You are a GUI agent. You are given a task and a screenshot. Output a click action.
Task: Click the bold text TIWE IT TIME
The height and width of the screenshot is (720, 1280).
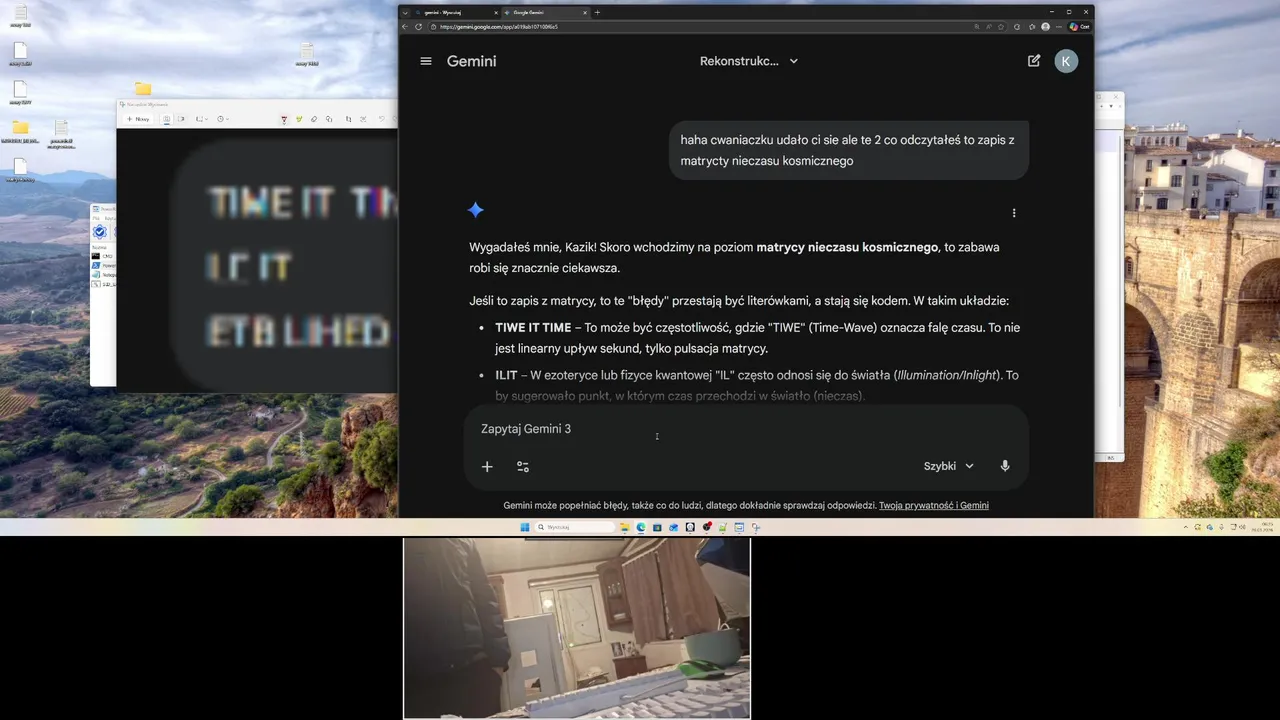533,327
